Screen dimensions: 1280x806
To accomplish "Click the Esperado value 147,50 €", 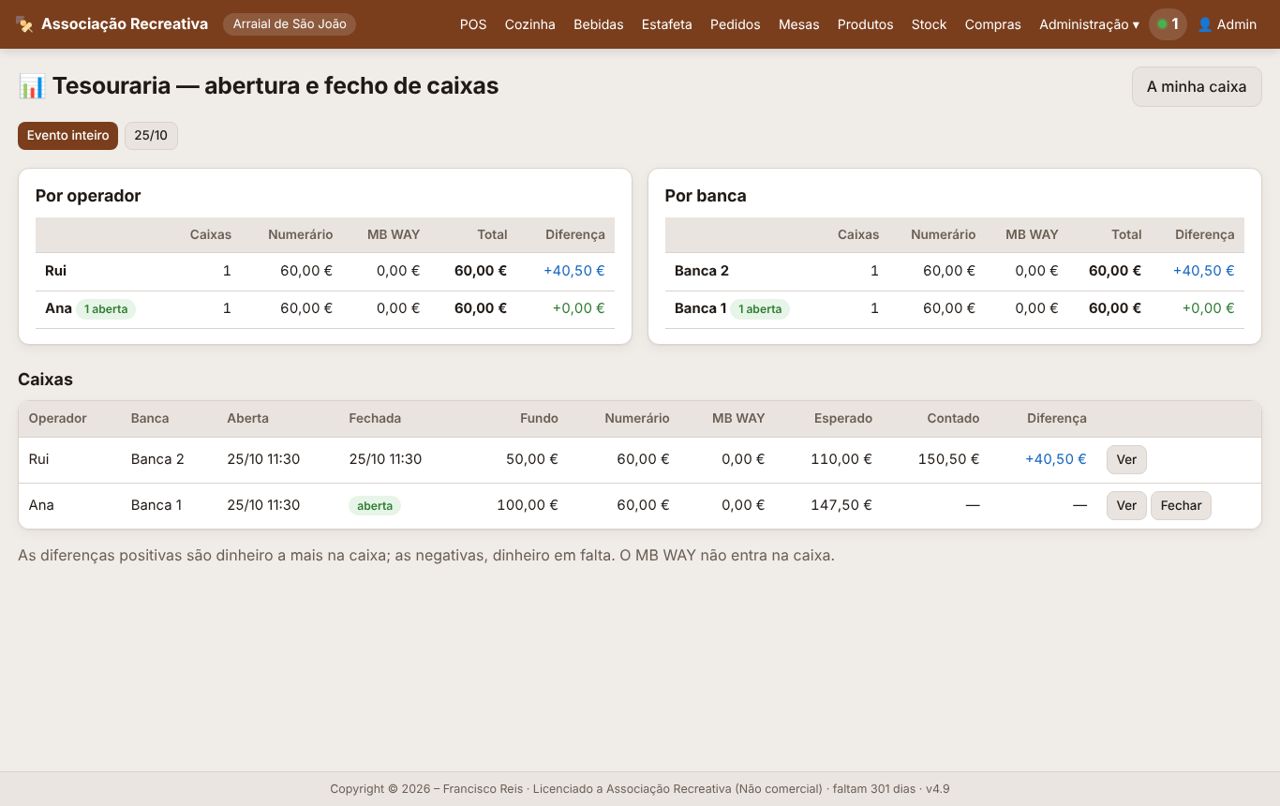I will [x=841, y=505].
